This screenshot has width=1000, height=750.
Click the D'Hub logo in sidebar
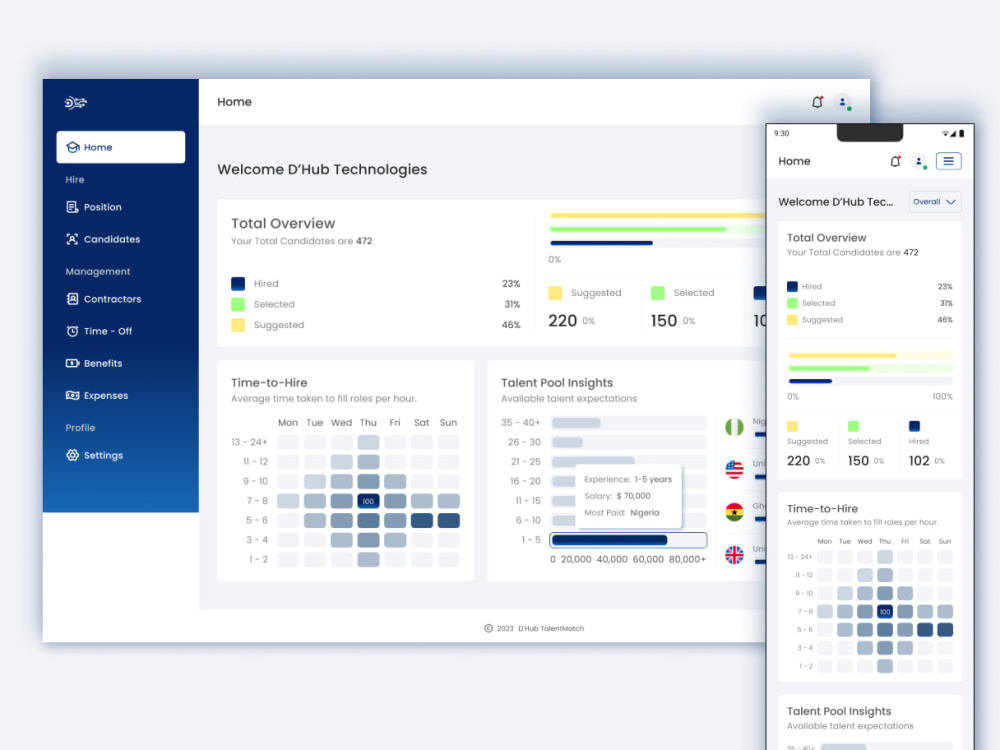click(x=75, y=102)
